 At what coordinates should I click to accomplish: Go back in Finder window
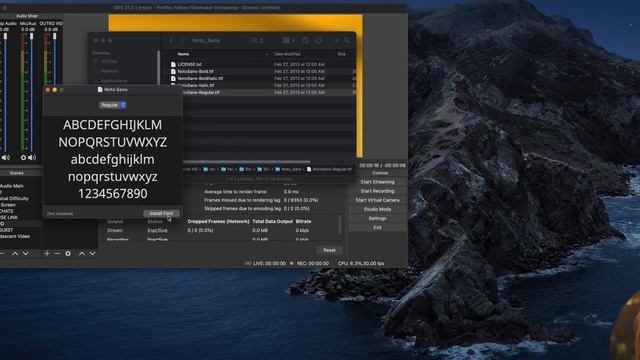[x=171, y=40]
